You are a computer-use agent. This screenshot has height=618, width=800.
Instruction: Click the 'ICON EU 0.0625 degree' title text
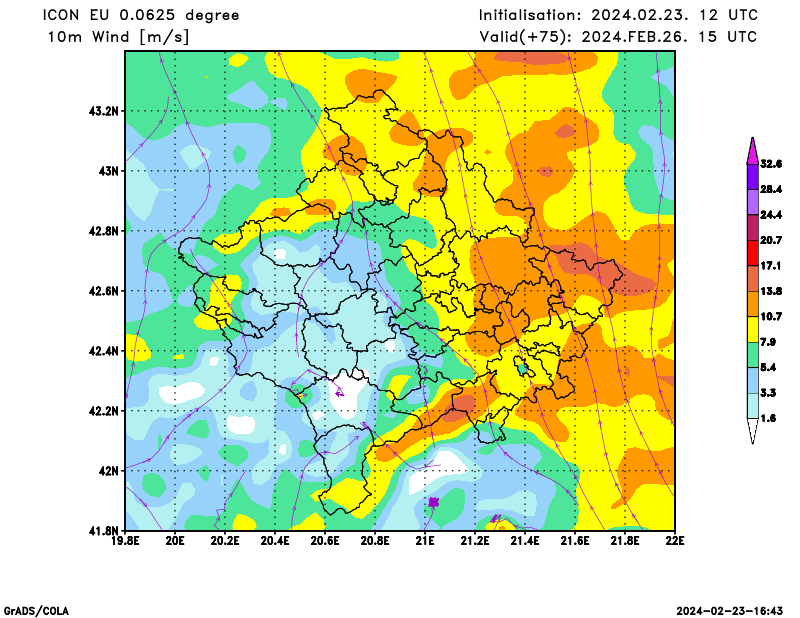pyautogui.click(x=141, y=15)
